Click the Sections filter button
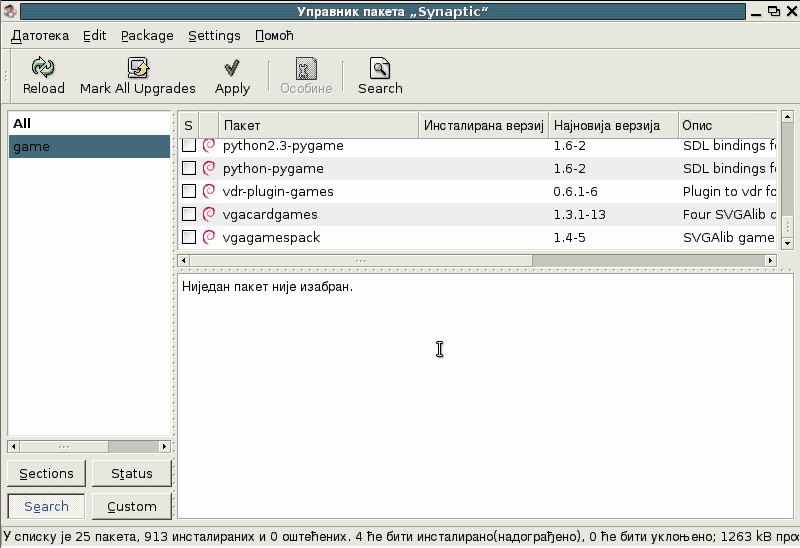This screenshot has height=548, width=800. (46, 474)
